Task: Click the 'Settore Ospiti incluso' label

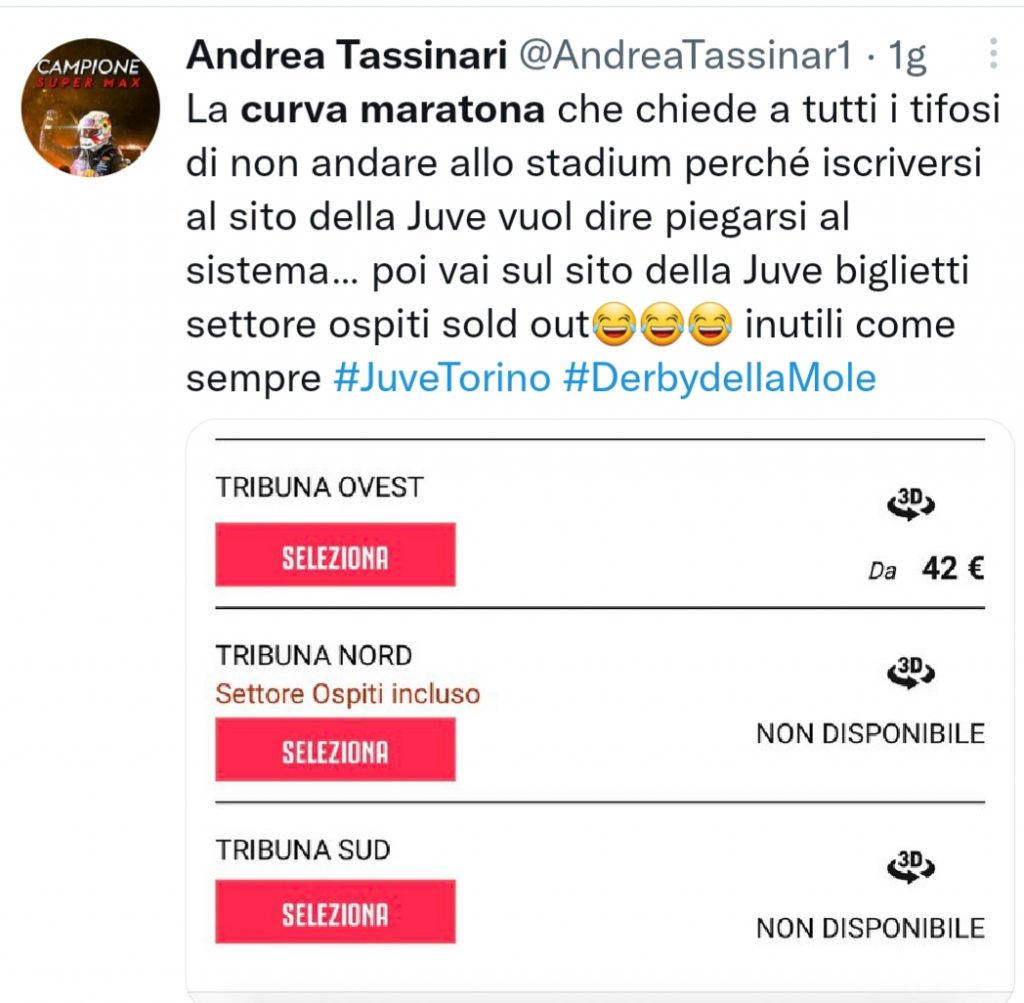Action: (x=346, y=694)
